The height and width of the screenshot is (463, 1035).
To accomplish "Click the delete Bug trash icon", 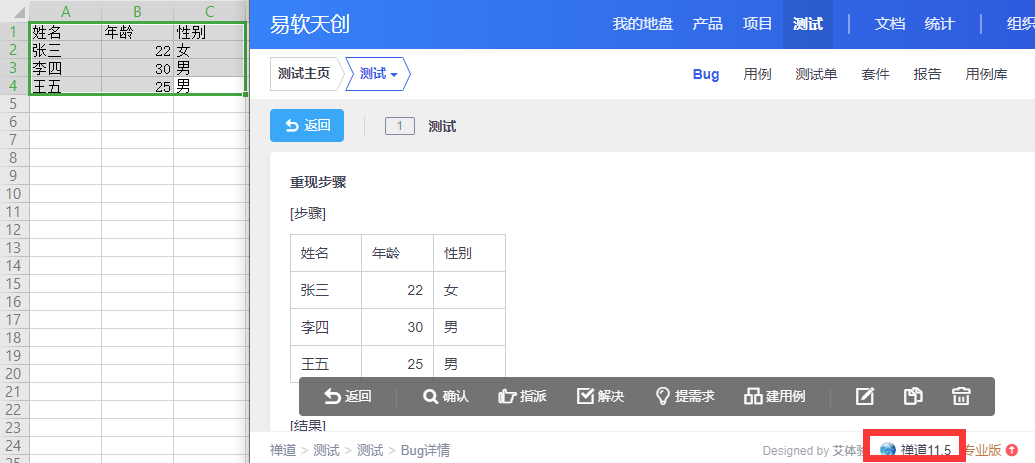I will pos(961,396).
